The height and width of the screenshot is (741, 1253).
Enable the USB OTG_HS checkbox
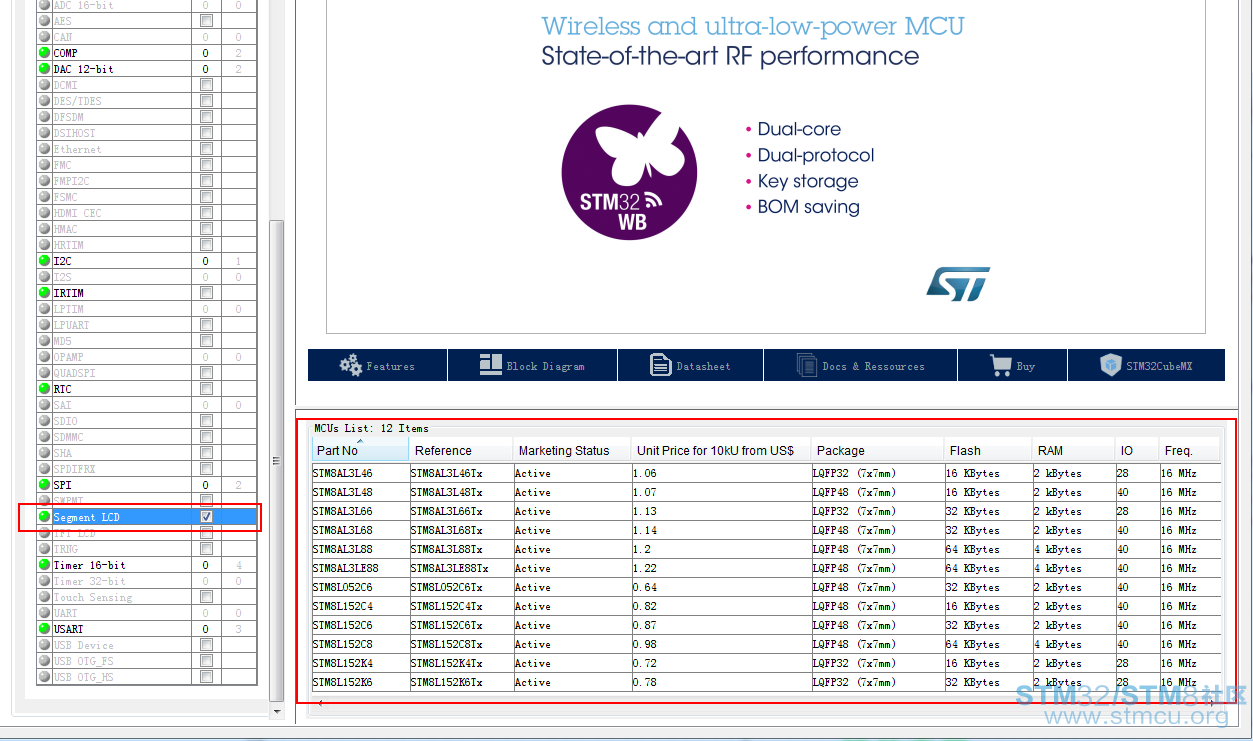206,677
